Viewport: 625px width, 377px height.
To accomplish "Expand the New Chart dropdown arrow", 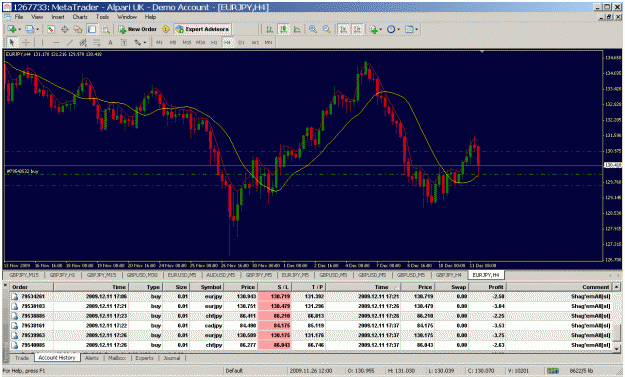I will point(19,29).
